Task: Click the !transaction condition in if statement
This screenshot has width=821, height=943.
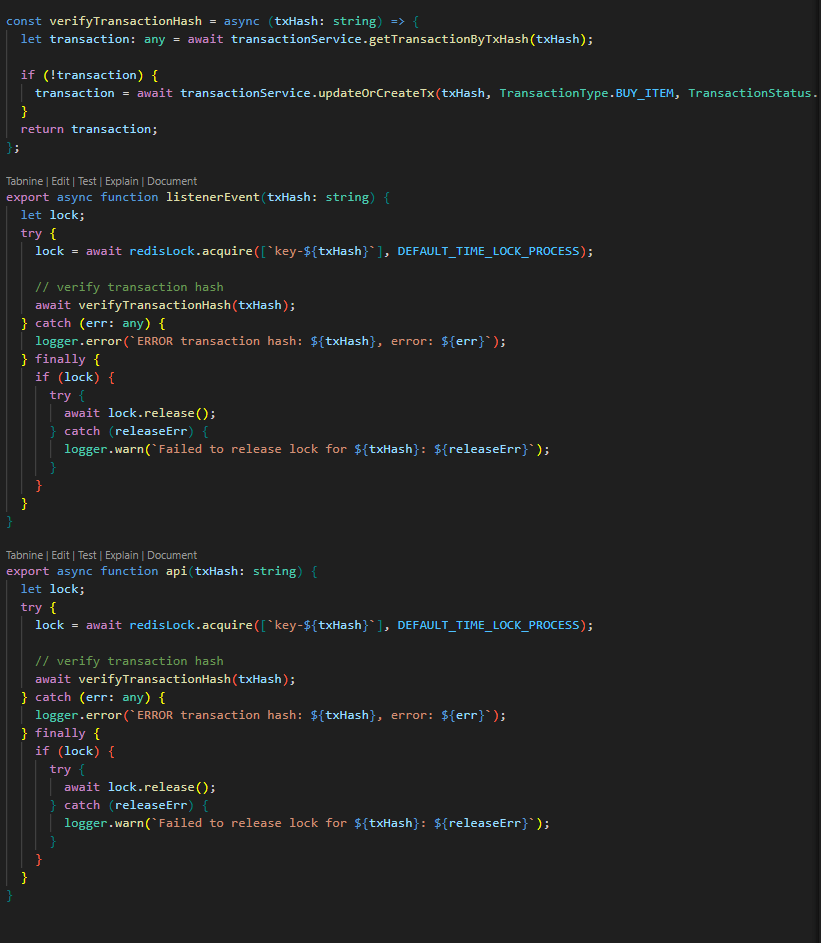Action: tap(93, 75)
